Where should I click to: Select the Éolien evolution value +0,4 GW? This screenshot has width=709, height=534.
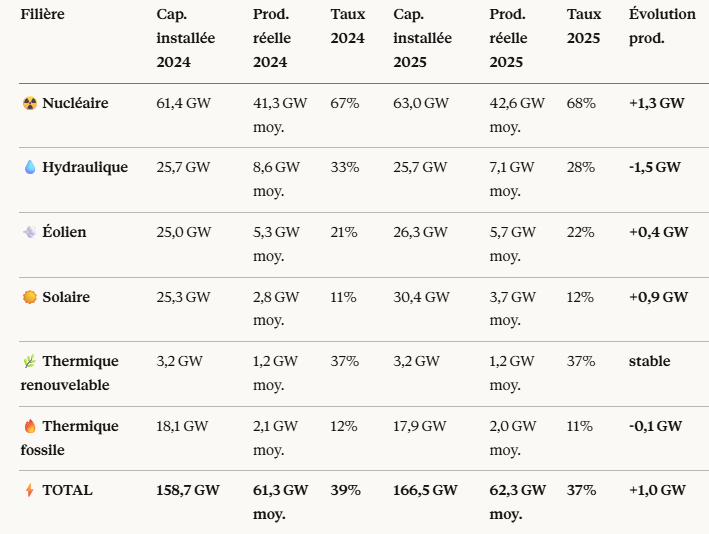pyautogui.click(x=658, y=232)
